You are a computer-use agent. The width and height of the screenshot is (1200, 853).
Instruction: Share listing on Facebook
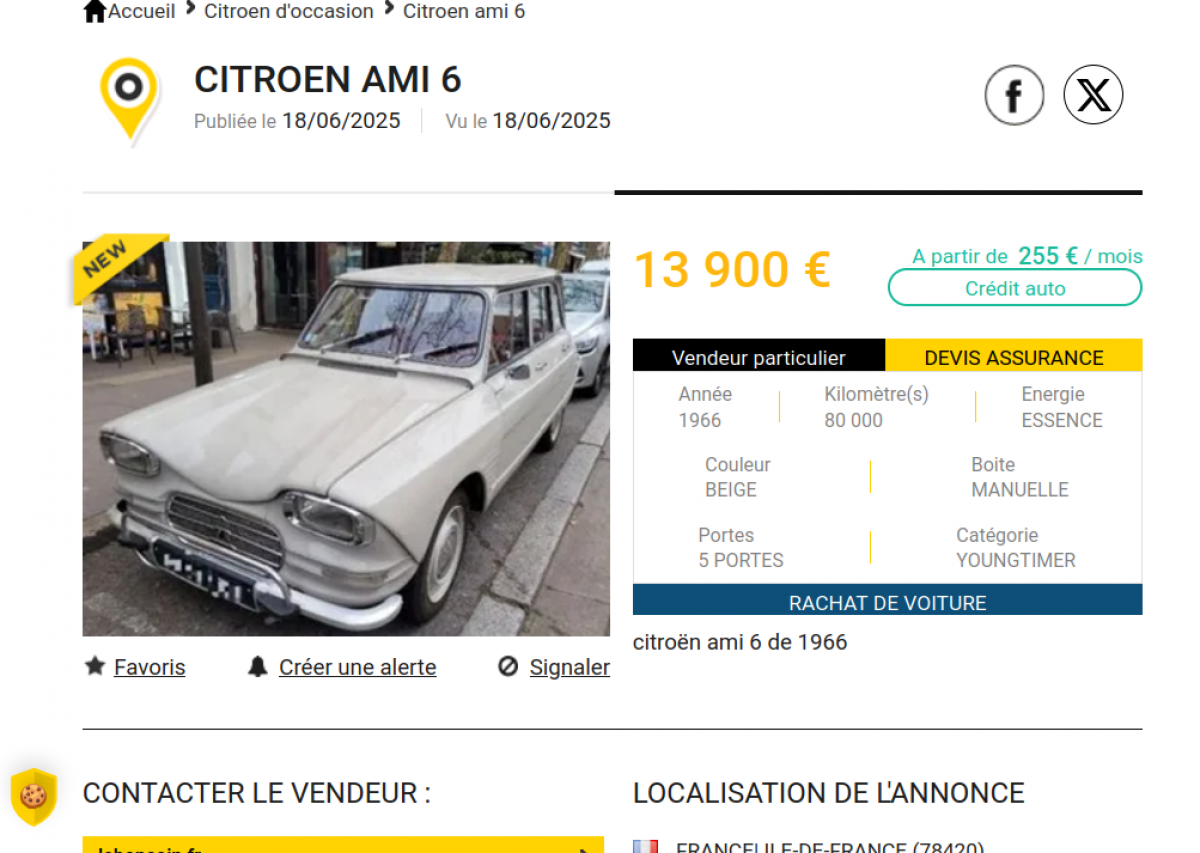1014,95
